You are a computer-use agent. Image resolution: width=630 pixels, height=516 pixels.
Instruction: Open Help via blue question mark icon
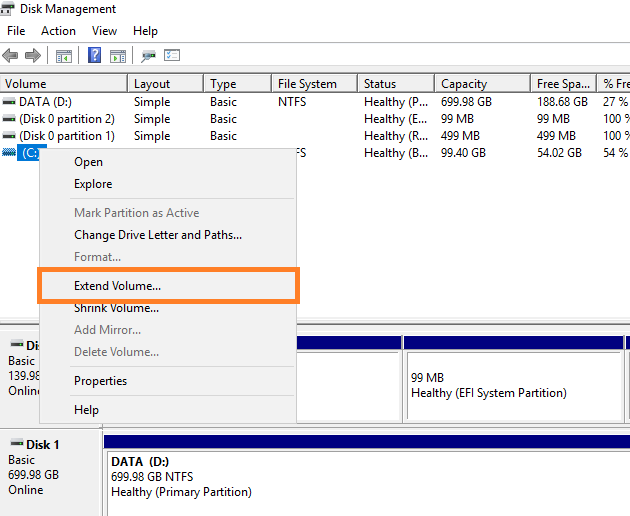[95, 56]
